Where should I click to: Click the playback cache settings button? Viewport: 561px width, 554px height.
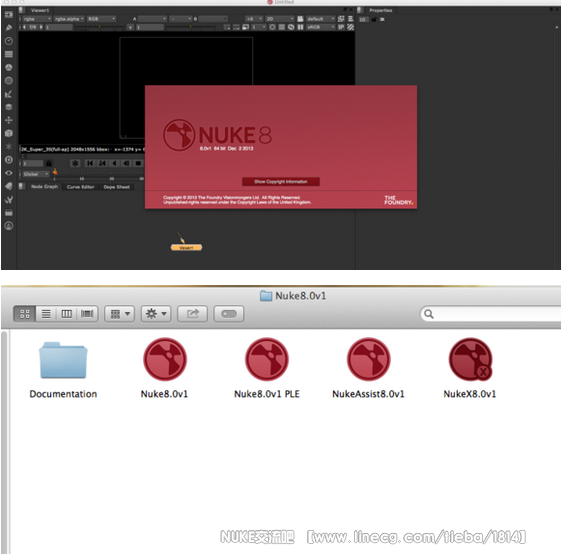coord(75,164)
